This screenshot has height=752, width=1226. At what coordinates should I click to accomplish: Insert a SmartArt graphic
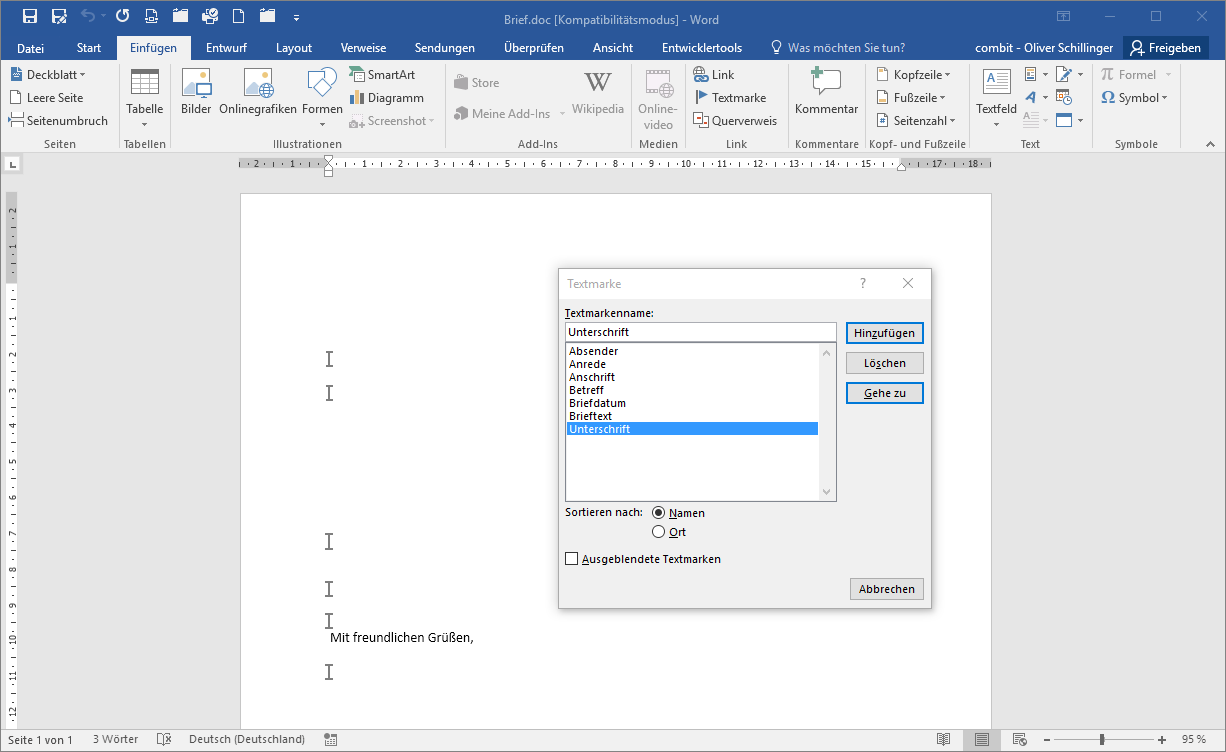click(x=381, y=75)
